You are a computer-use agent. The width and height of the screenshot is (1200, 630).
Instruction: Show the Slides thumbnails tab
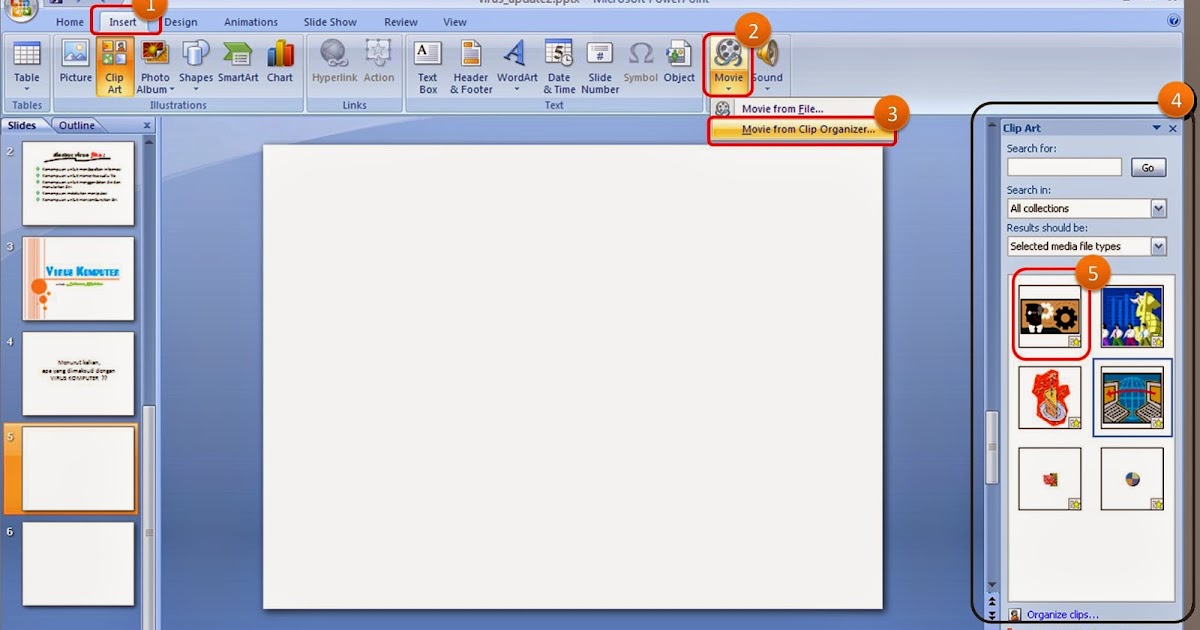(22, 126)
